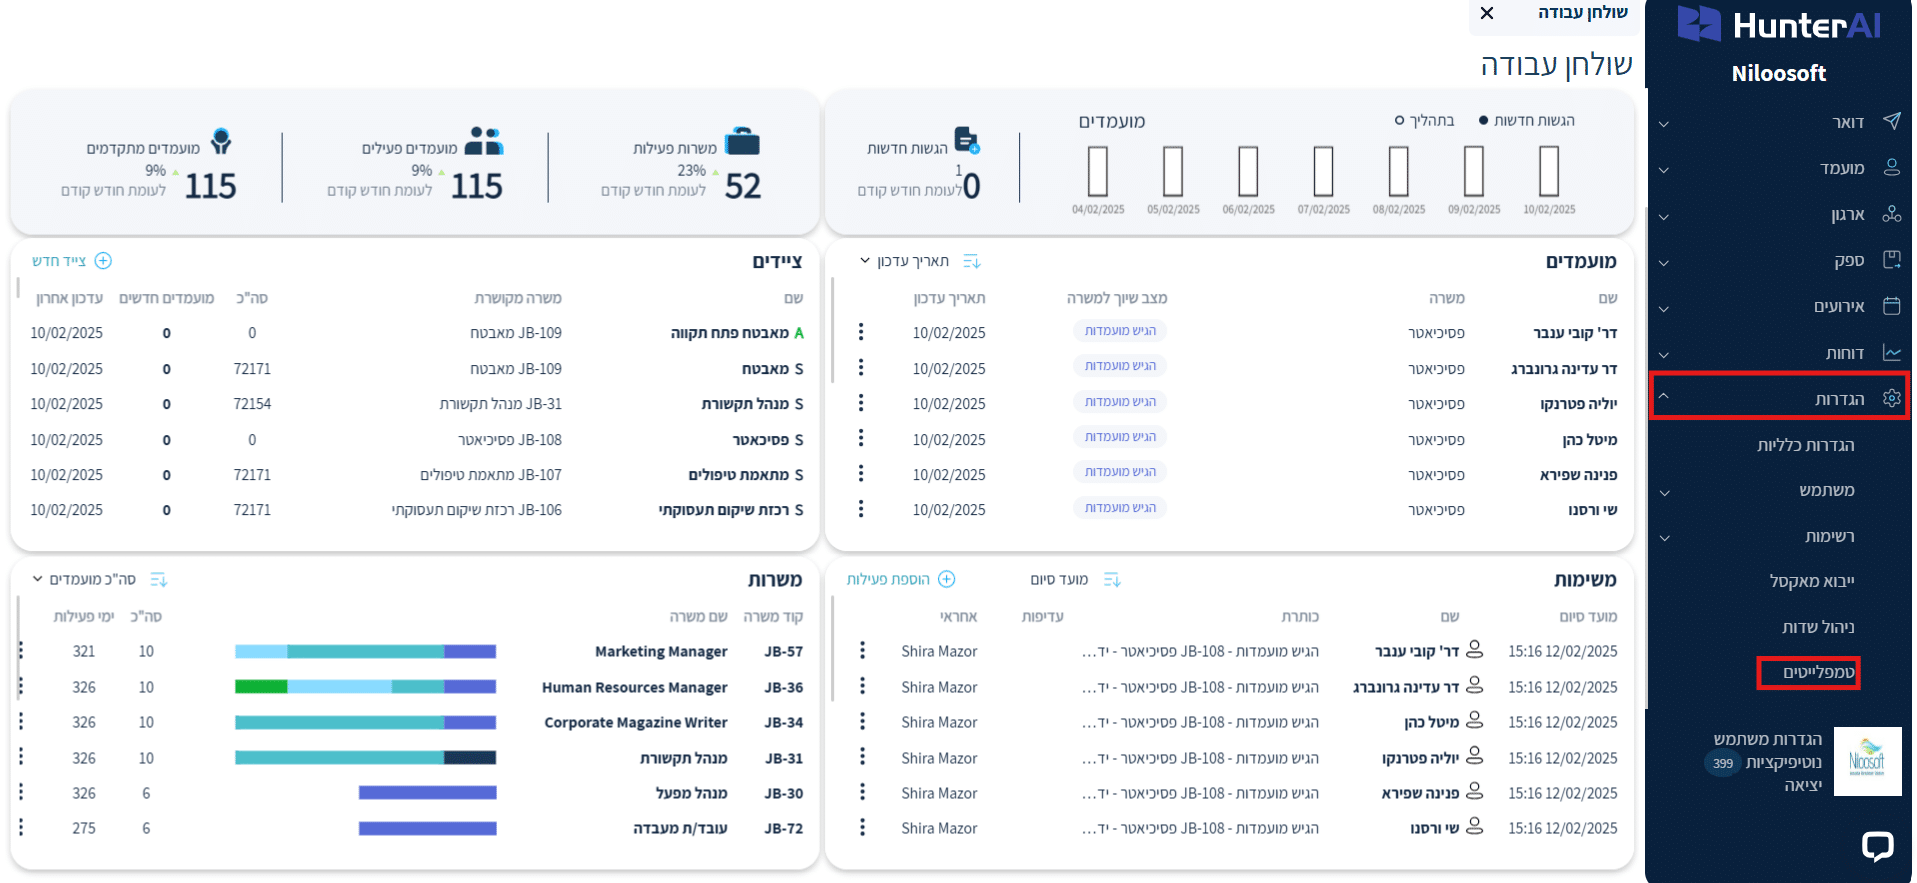Click the Niloosoft logo thumbnail
Viewport: 1917px width, 883px height.
[x=1867, y=761]
